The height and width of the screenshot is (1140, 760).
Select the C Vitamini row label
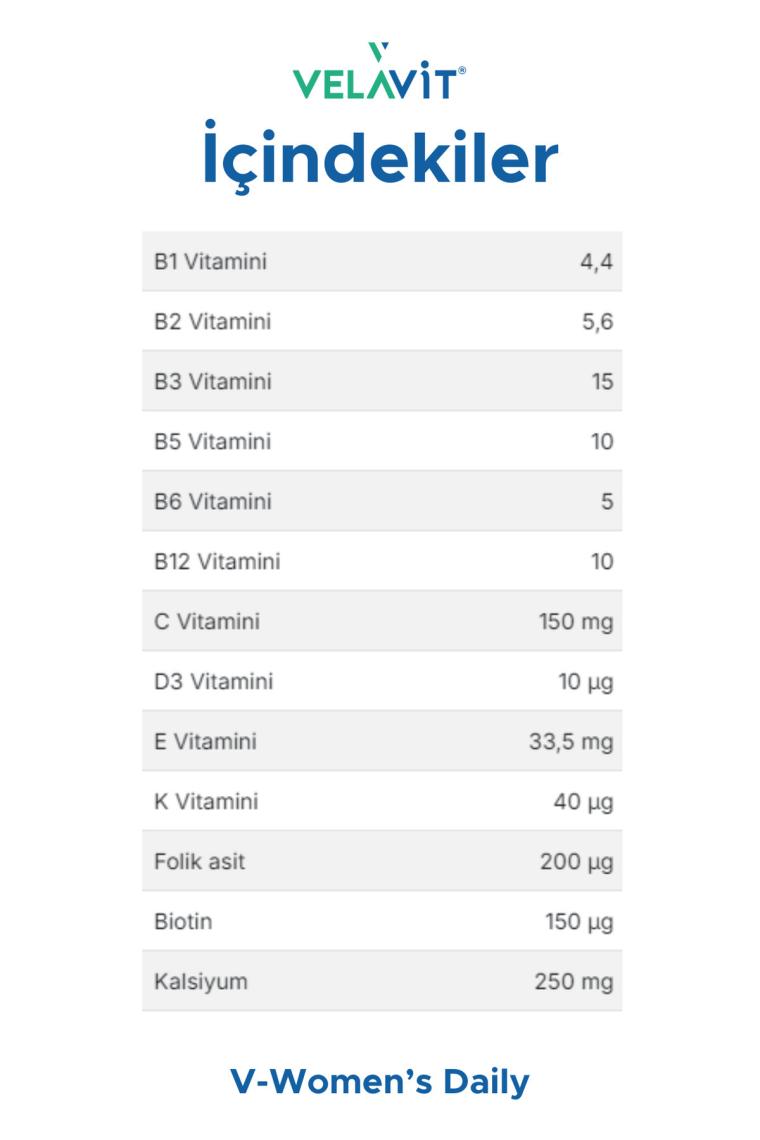(x=207, y=622)
